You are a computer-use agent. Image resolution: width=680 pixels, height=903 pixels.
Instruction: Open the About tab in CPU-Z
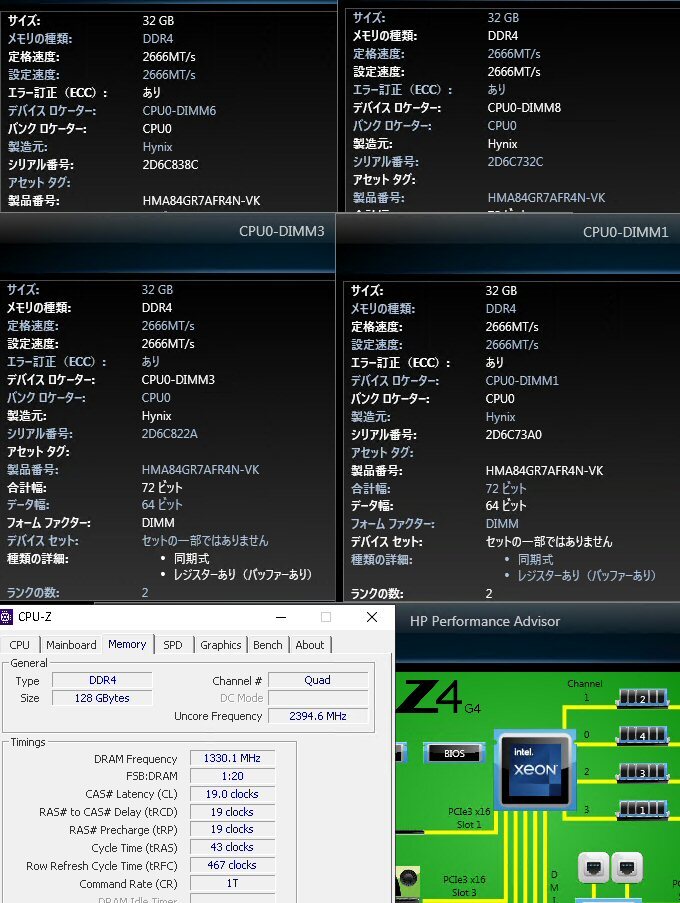pos(310,645)
